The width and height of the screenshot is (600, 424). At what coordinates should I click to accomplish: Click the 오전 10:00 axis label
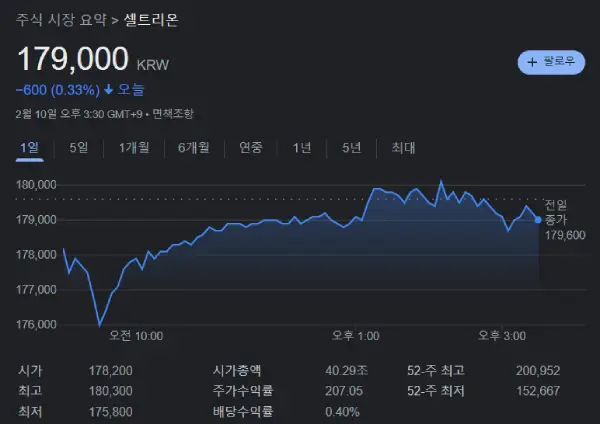pyautogui.click(x=136, y=336)
